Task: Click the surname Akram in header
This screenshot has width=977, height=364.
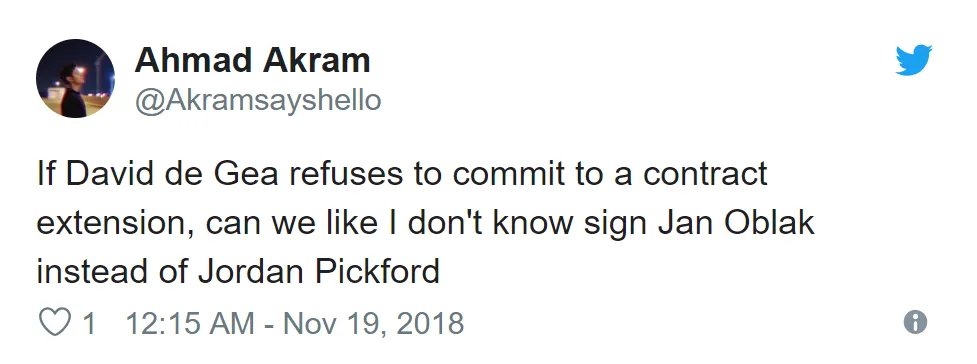Action: point(317,60)
